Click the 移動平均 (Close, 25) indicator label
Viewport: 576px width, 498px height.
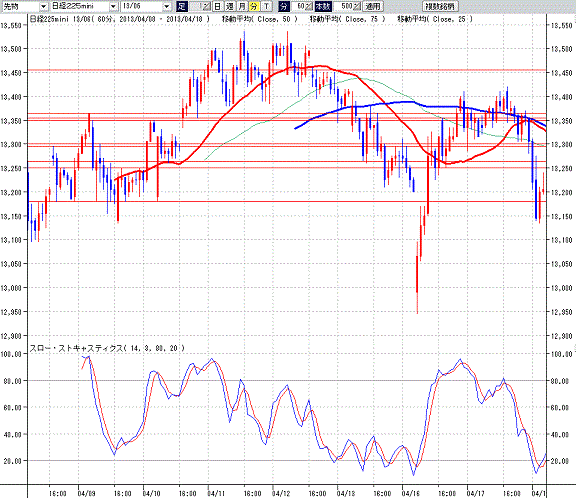point(435,19)
